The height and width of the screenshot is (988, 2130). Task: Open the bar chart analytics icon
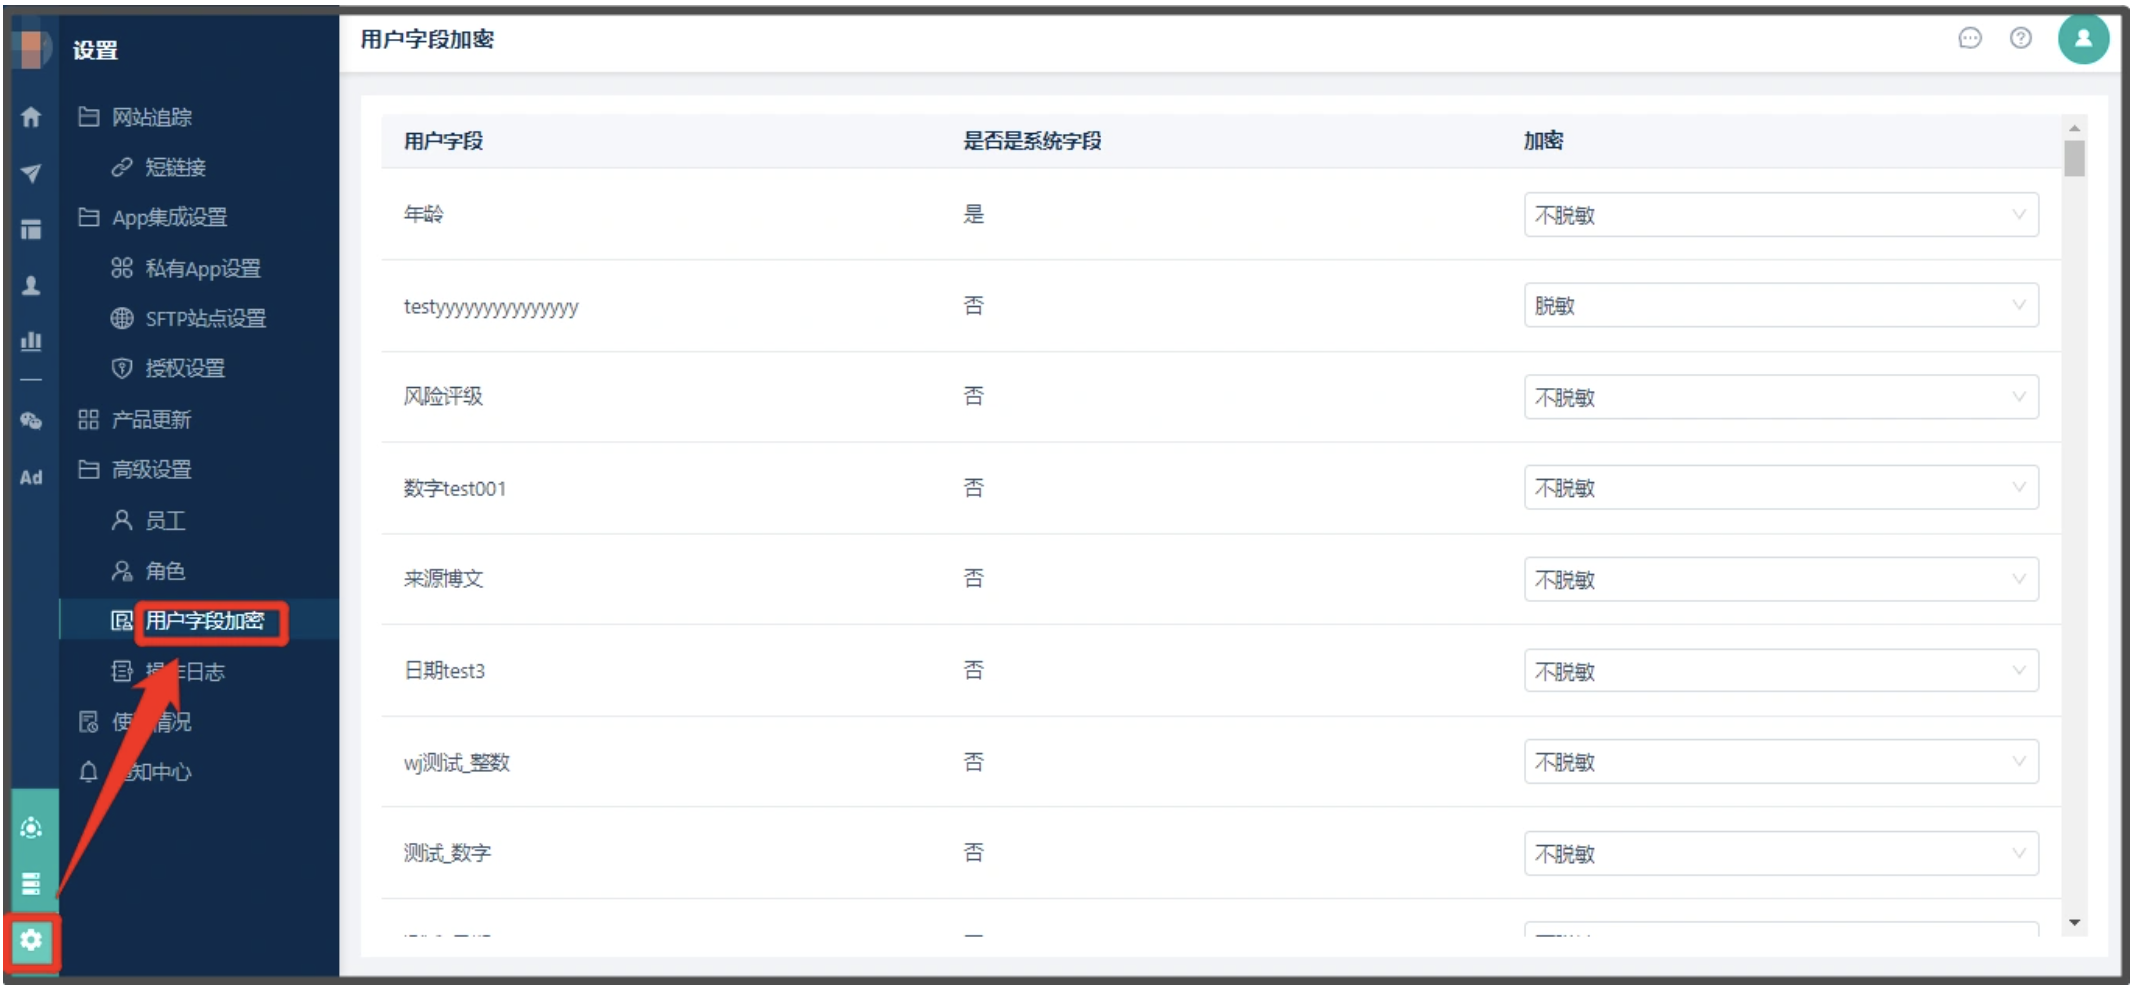pos(31,341)
